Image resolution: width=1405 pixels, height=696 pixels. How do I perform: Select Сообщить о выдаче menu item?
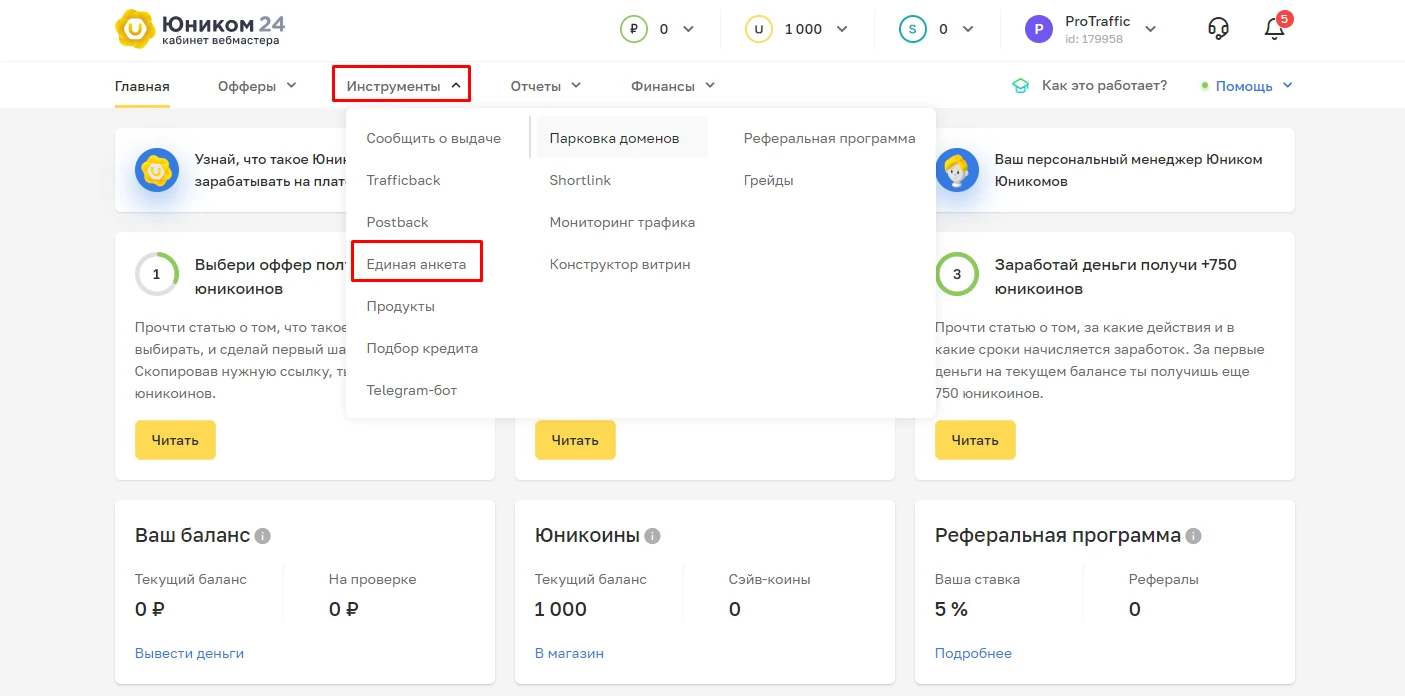click(x=434, y=138)
